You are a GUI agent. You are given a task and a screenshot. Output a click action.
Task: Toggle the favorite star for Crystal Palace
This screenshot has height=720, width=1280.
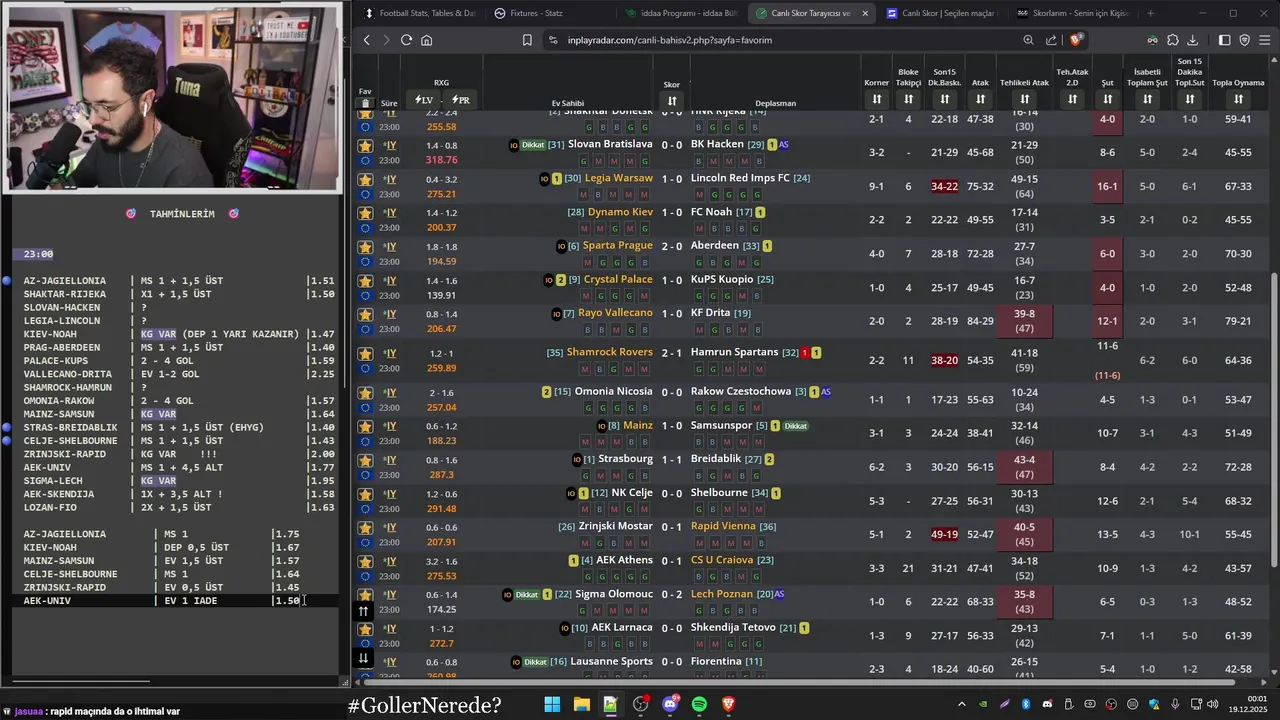(x=365, y=281)
